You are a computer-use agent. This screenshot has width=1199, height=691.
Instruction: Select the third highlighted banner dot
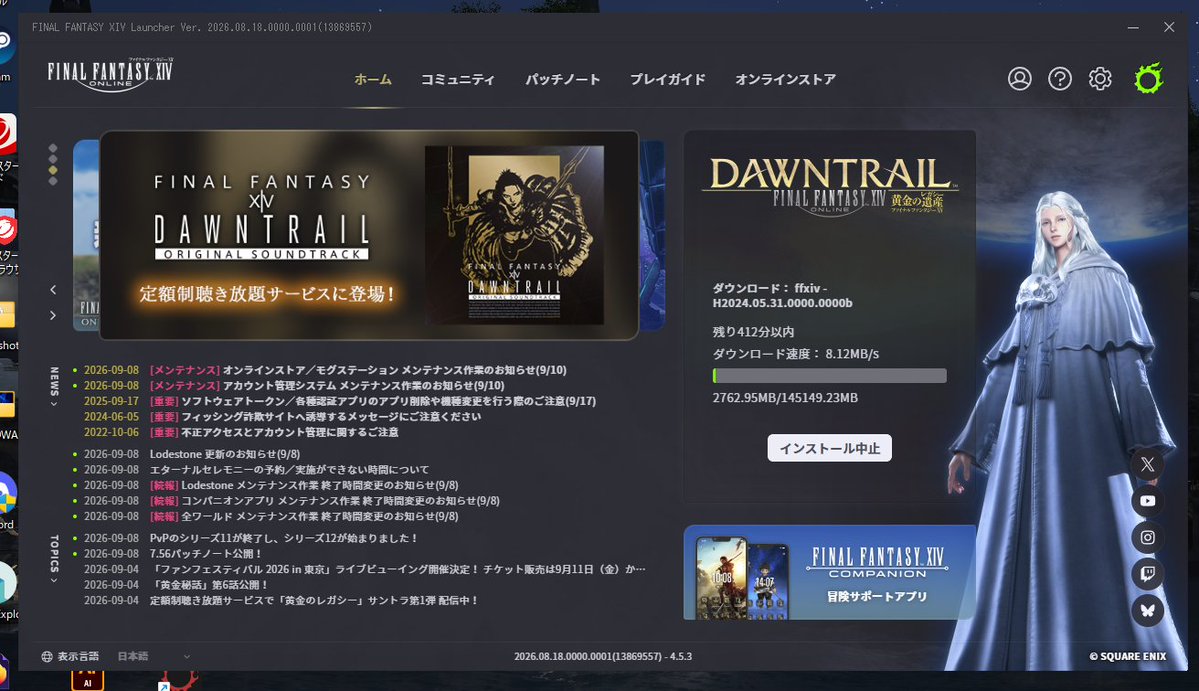[x=53, y=170]
